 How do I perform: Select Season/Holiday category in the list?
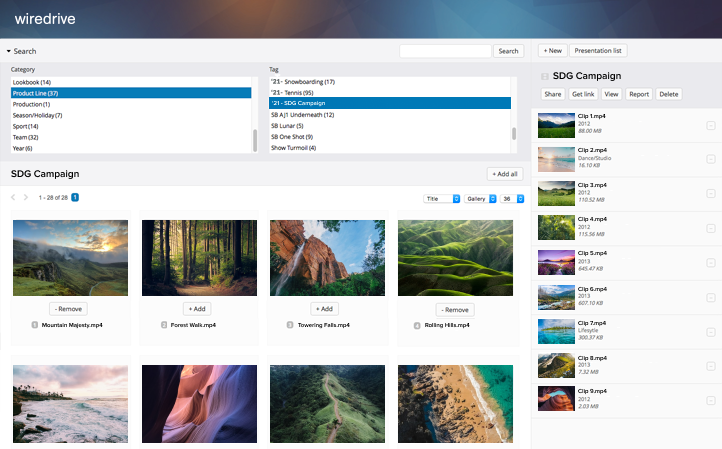[x=38, y=115]
